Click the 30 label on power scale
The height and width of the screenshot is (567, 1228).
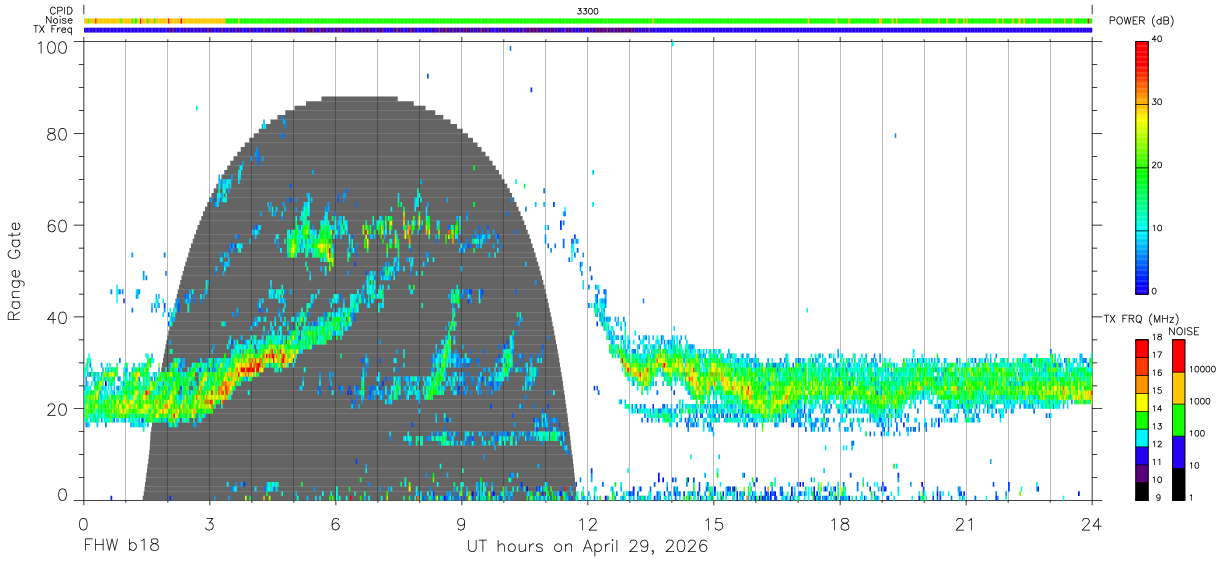[1158, 103]
